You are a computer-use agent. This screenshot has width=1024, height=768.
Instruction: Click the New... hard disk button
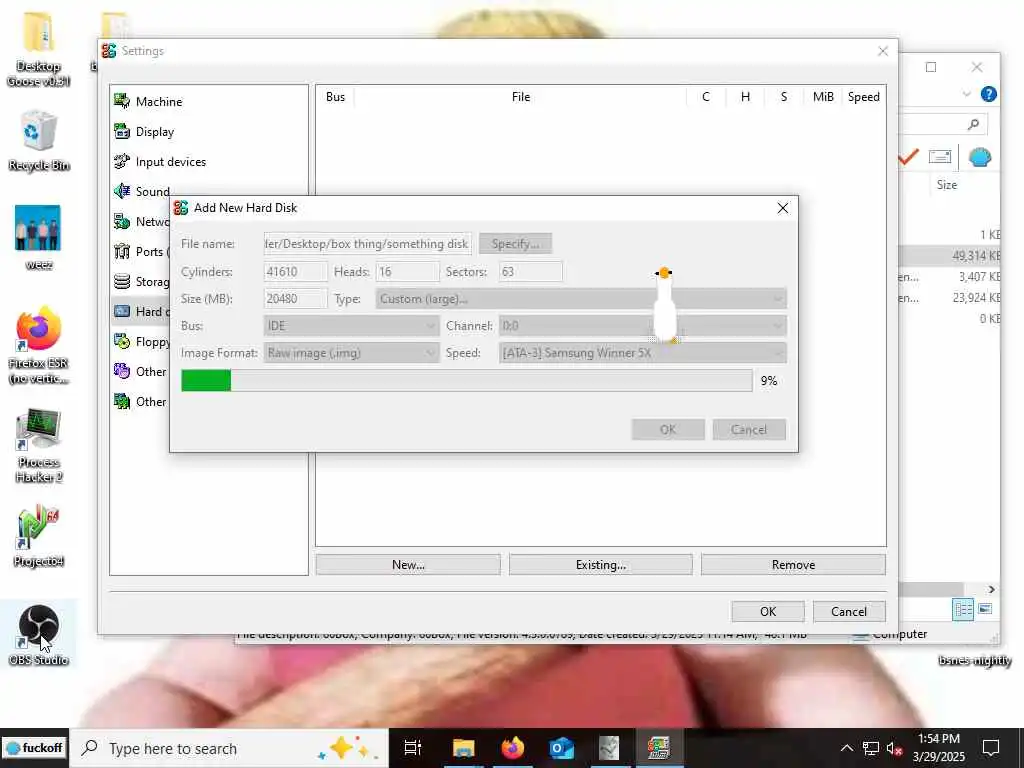click(x=408, y=565)
